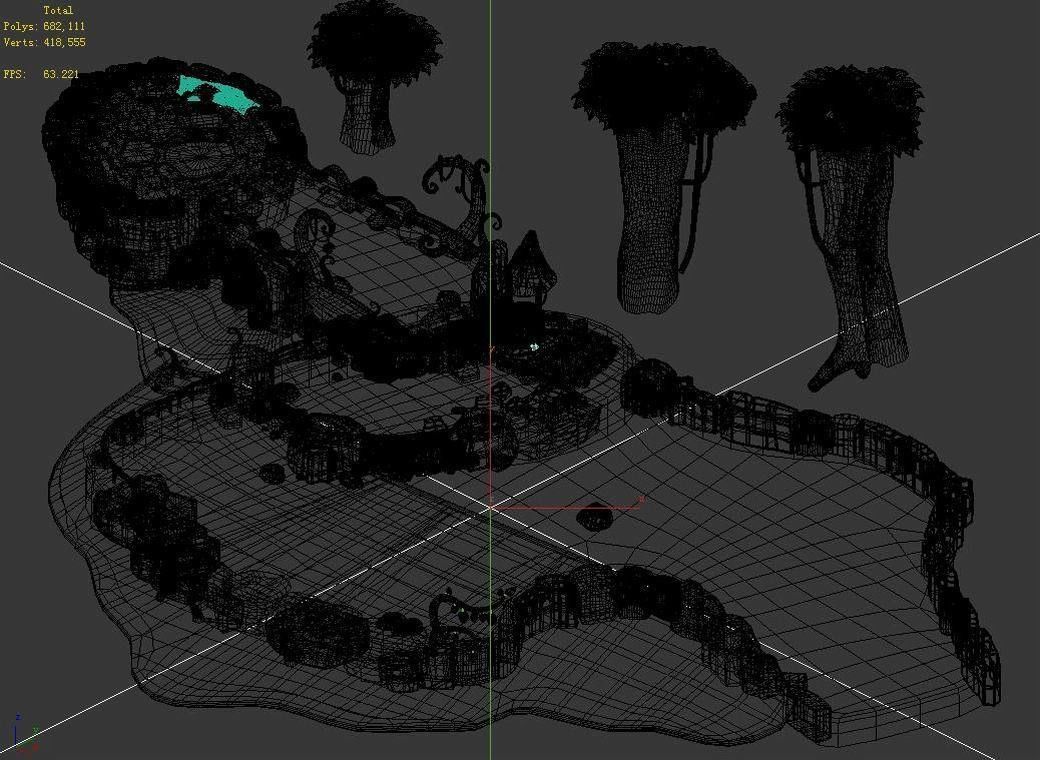Click the Polys: 682,111 statistic

coord(44,27)
